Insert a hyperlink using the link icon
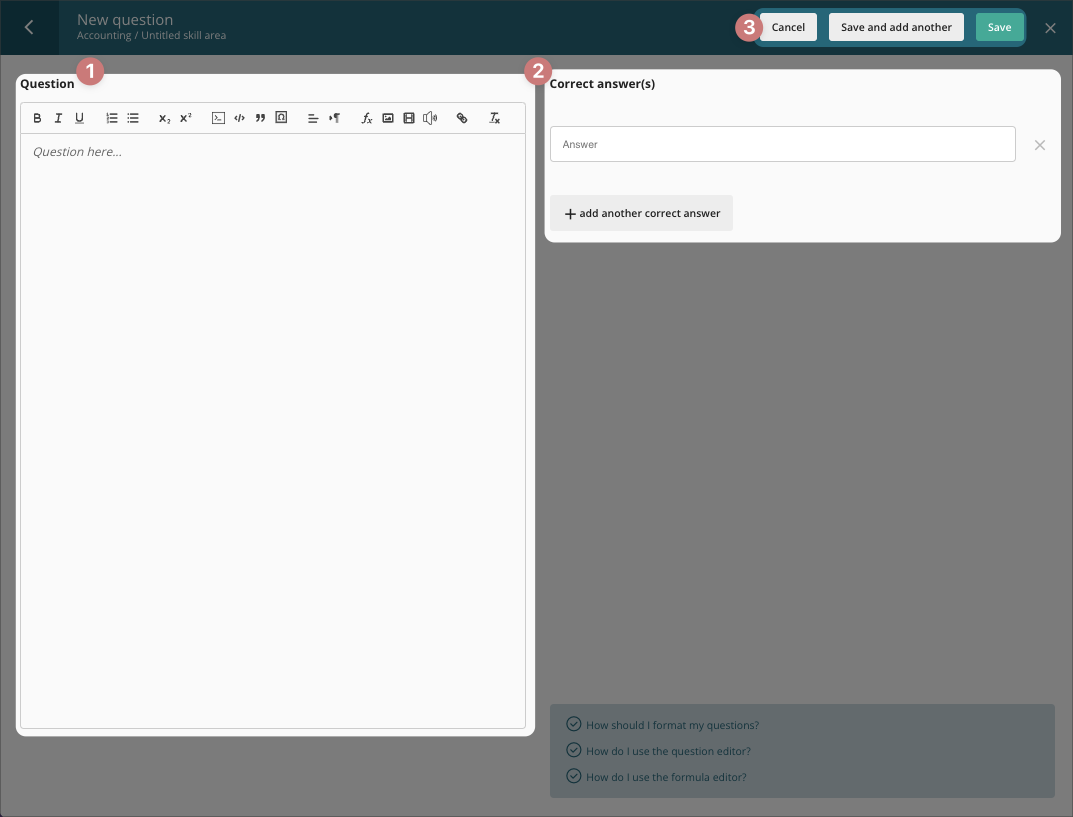Viewport: 1073px width, 817px height. point(462,118)
